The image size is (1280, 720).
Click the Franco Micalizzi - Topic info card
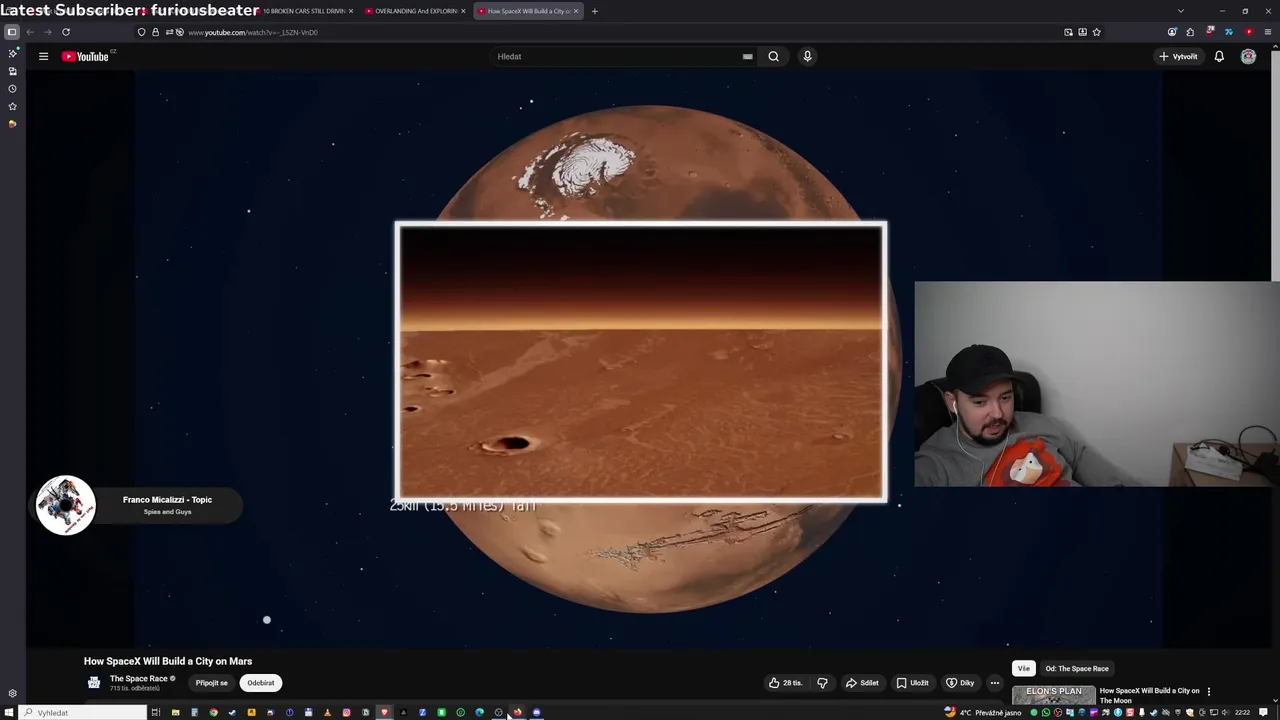[138, 505]
